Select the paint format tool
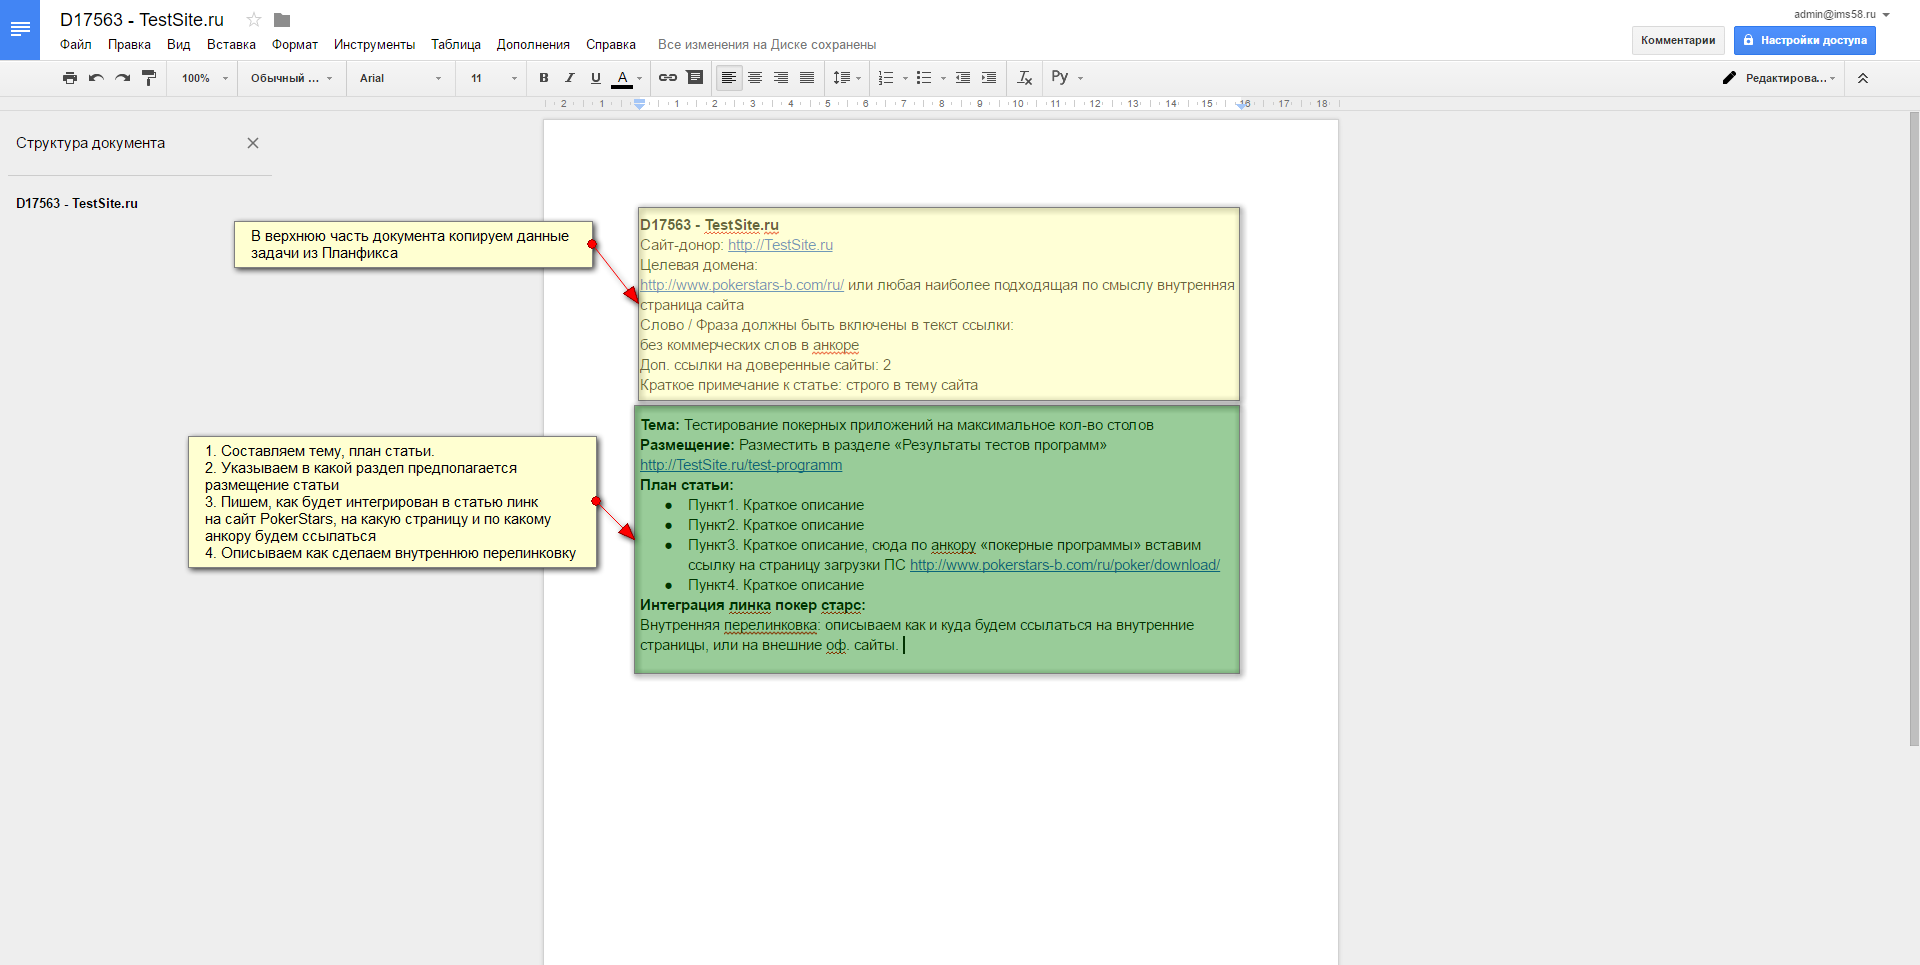This screenshot has height=965, width=1920. (149, 78)
